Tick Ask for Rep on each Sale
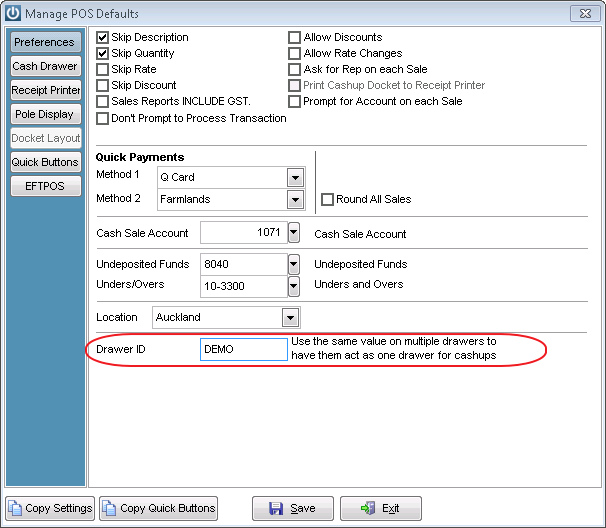The height and width of the screenshot is (528, 606). pyautogui.click(x=294, y=70)
